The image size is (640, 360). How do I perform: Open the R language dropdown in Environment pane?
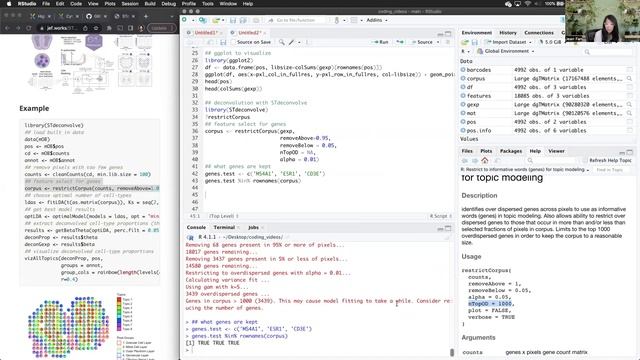tap(465, 51)
